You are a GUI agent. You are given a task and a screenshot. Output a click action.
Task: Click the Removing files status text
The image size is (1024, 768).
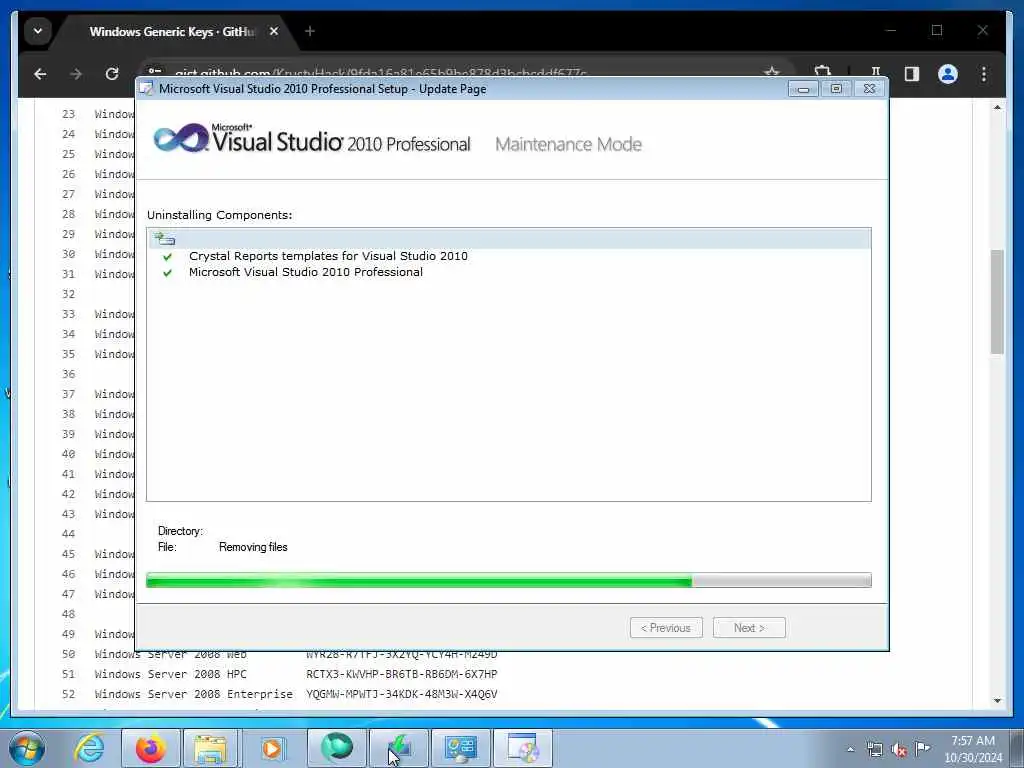253,547
